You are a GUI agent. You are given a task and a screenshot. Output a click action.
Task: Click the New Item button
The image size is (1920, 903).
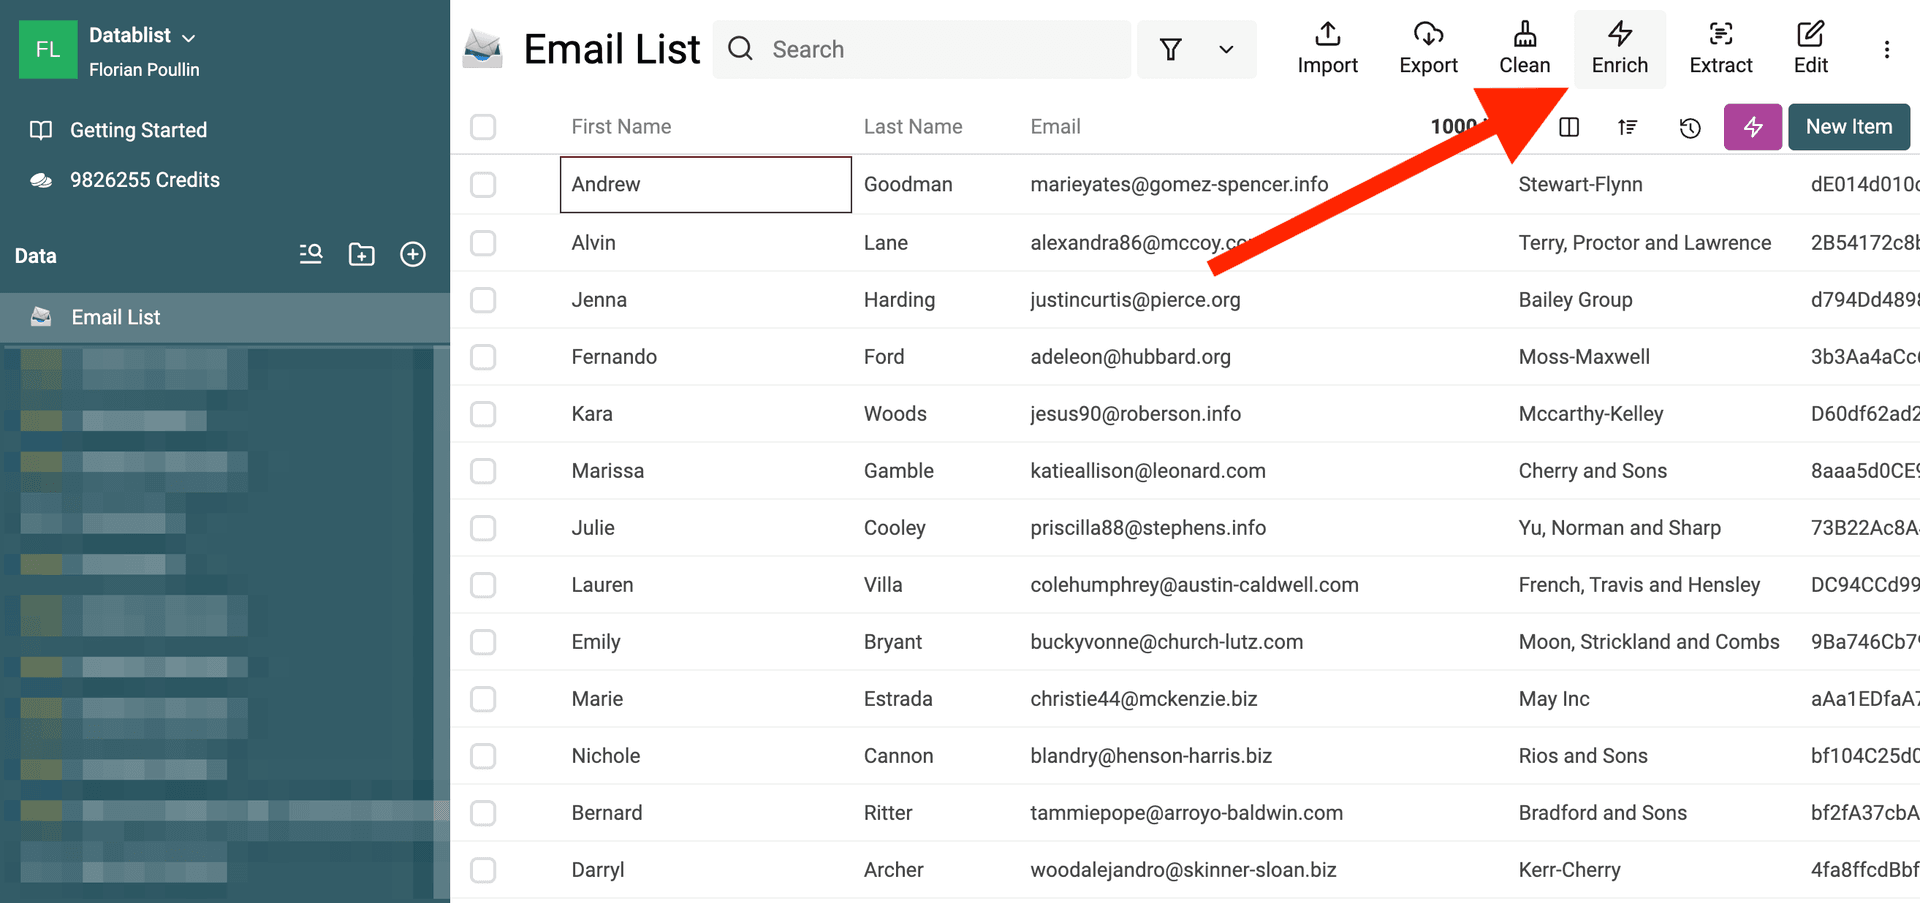[1848, 127]
